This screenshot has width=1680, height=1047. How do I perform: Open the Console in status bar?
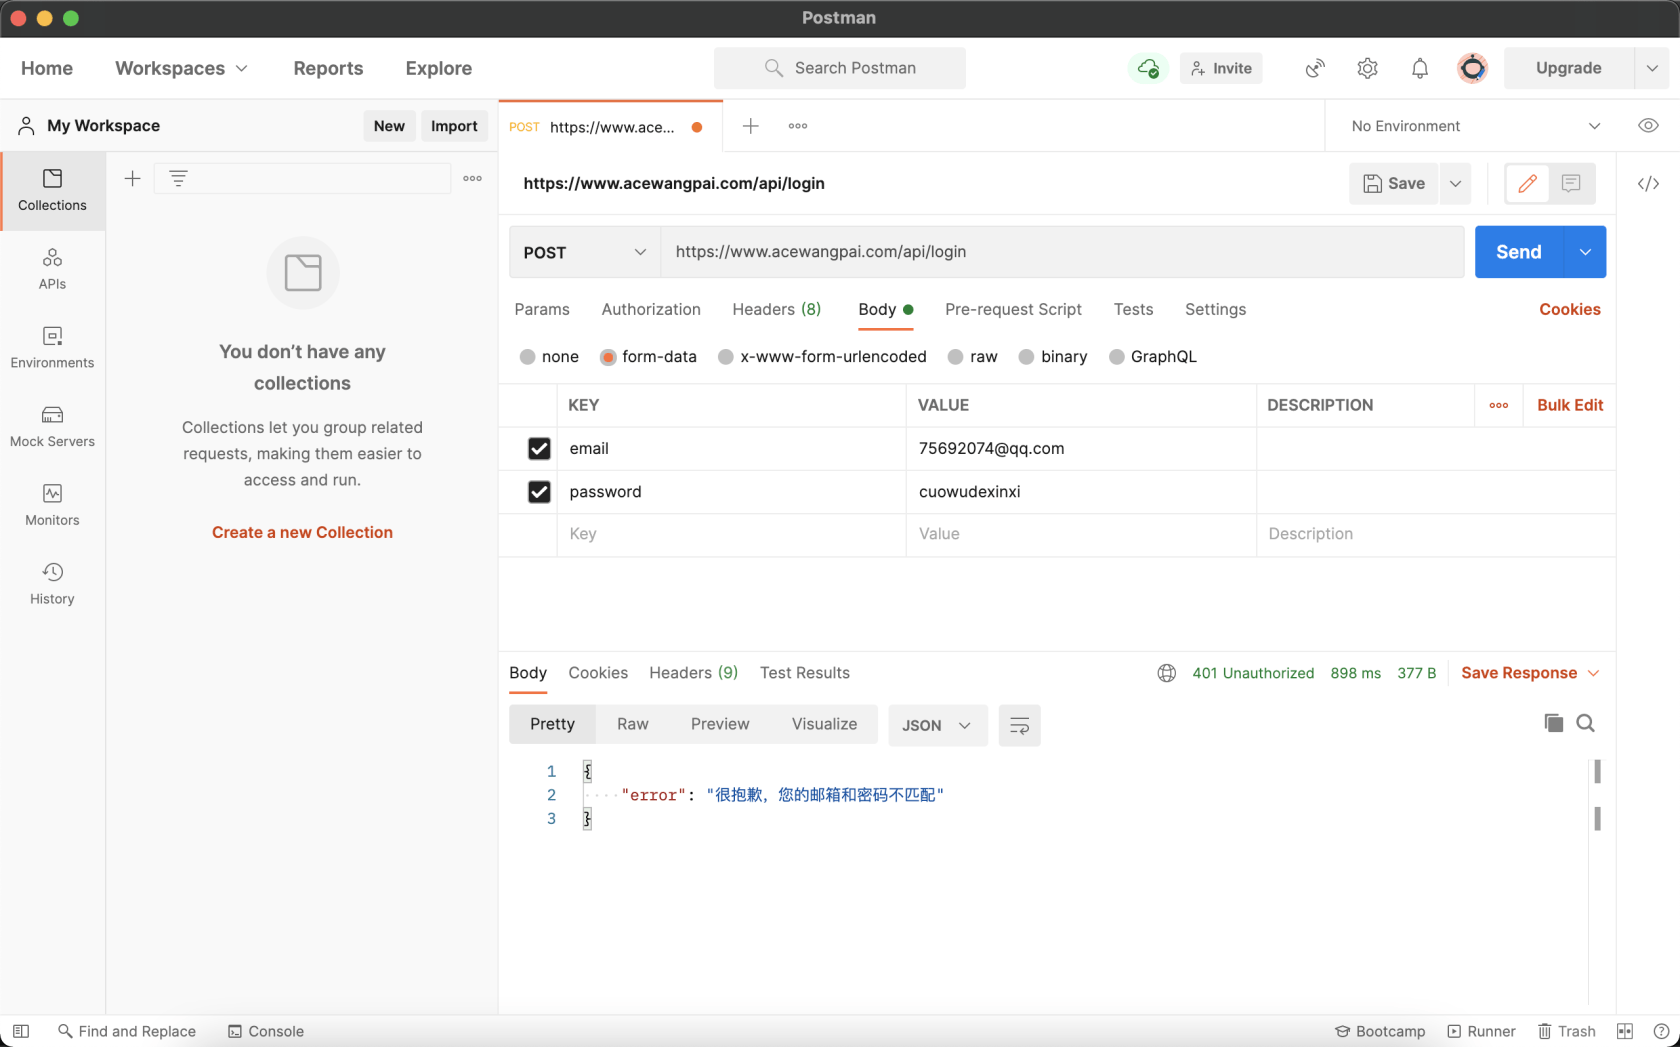(266, 1031)
